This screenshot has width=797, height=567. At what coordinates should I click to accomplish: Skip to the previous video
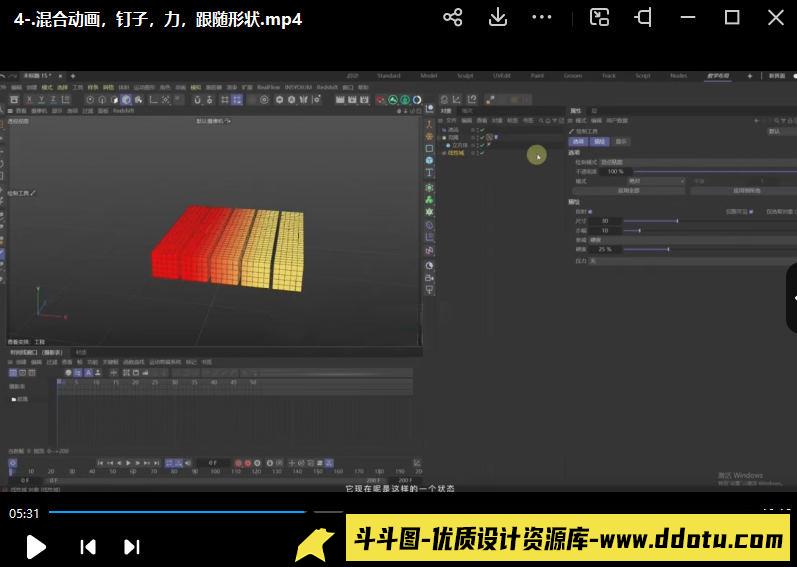tap(88, 547)
